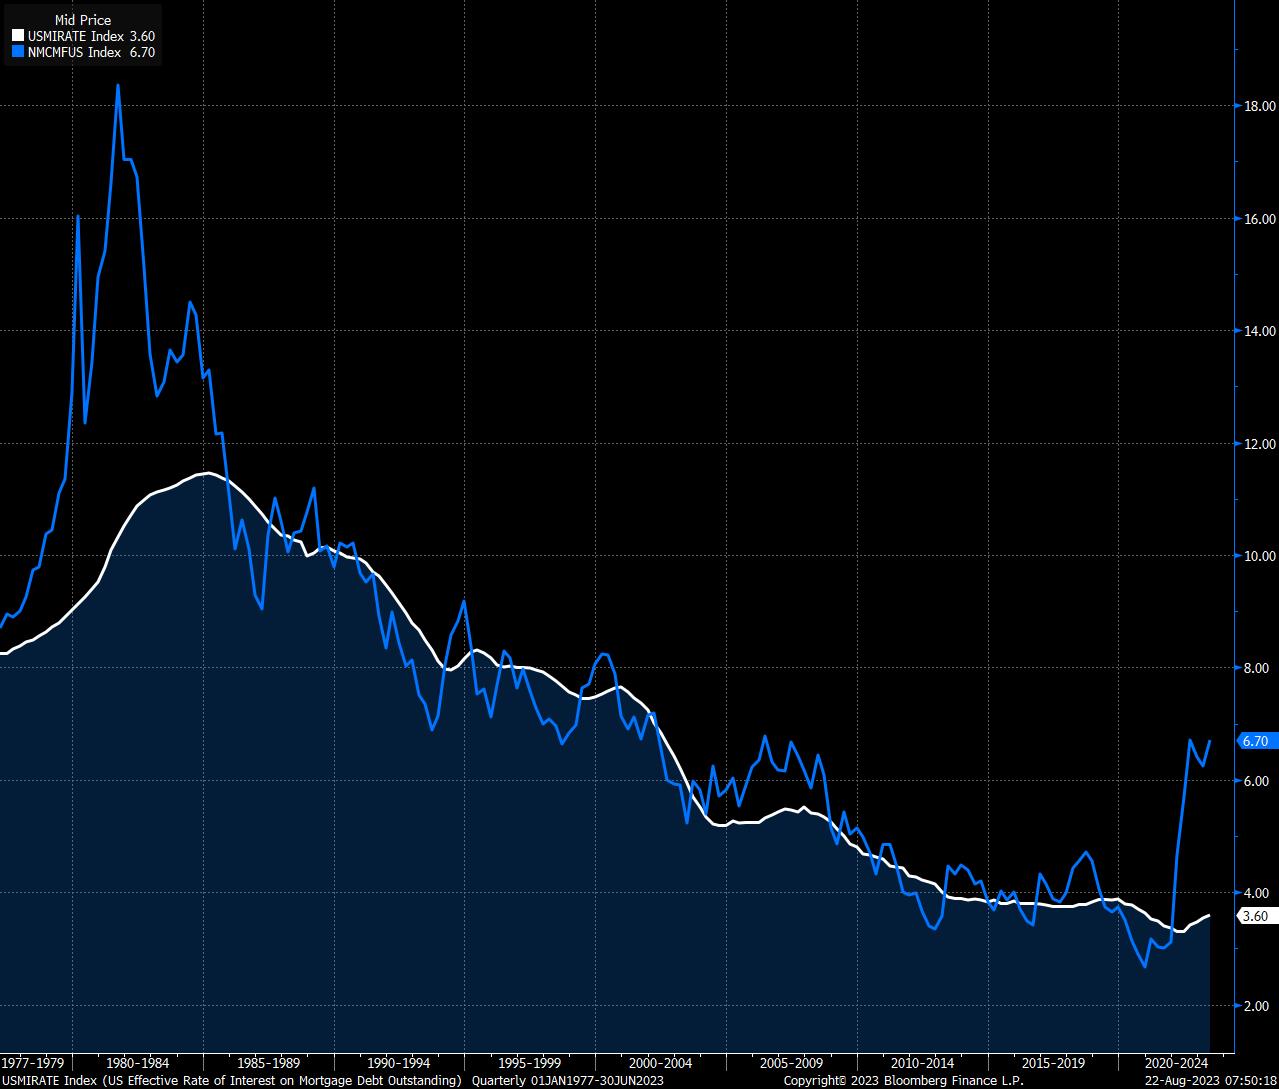The image size is (1279, 1089).
Task: Select the 2005-2009 period on time axis
Action: (x=792, y=1063)
